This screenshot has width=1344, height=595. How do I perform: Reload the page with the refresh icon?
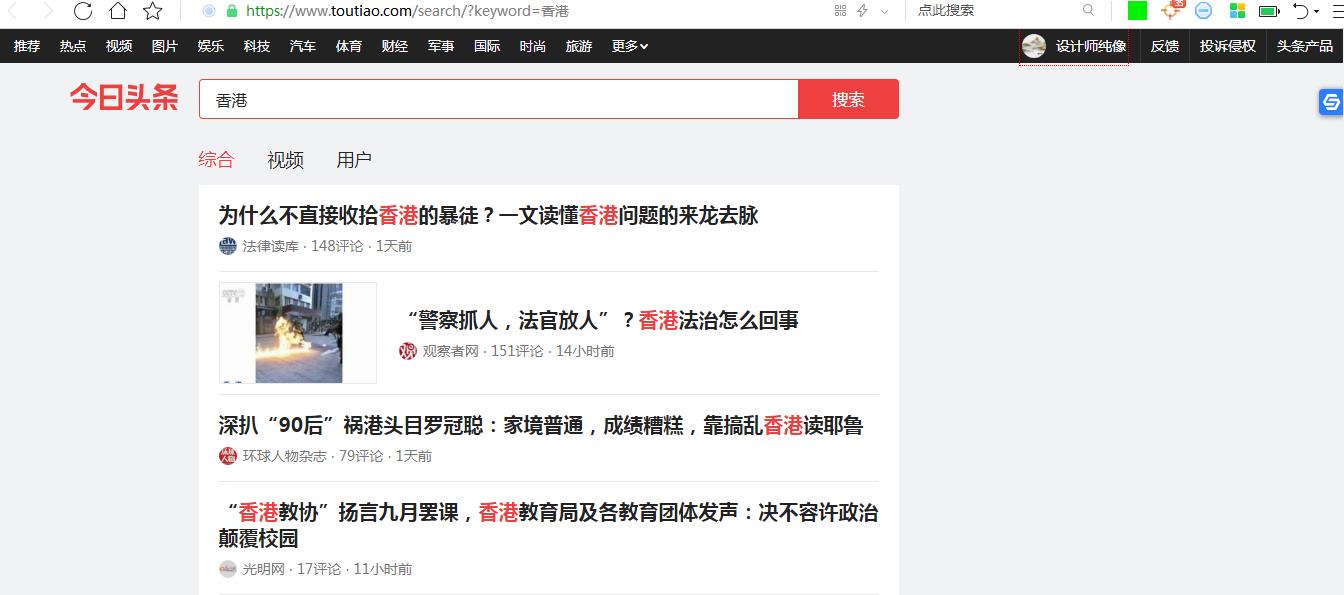[x=83, y=11]
